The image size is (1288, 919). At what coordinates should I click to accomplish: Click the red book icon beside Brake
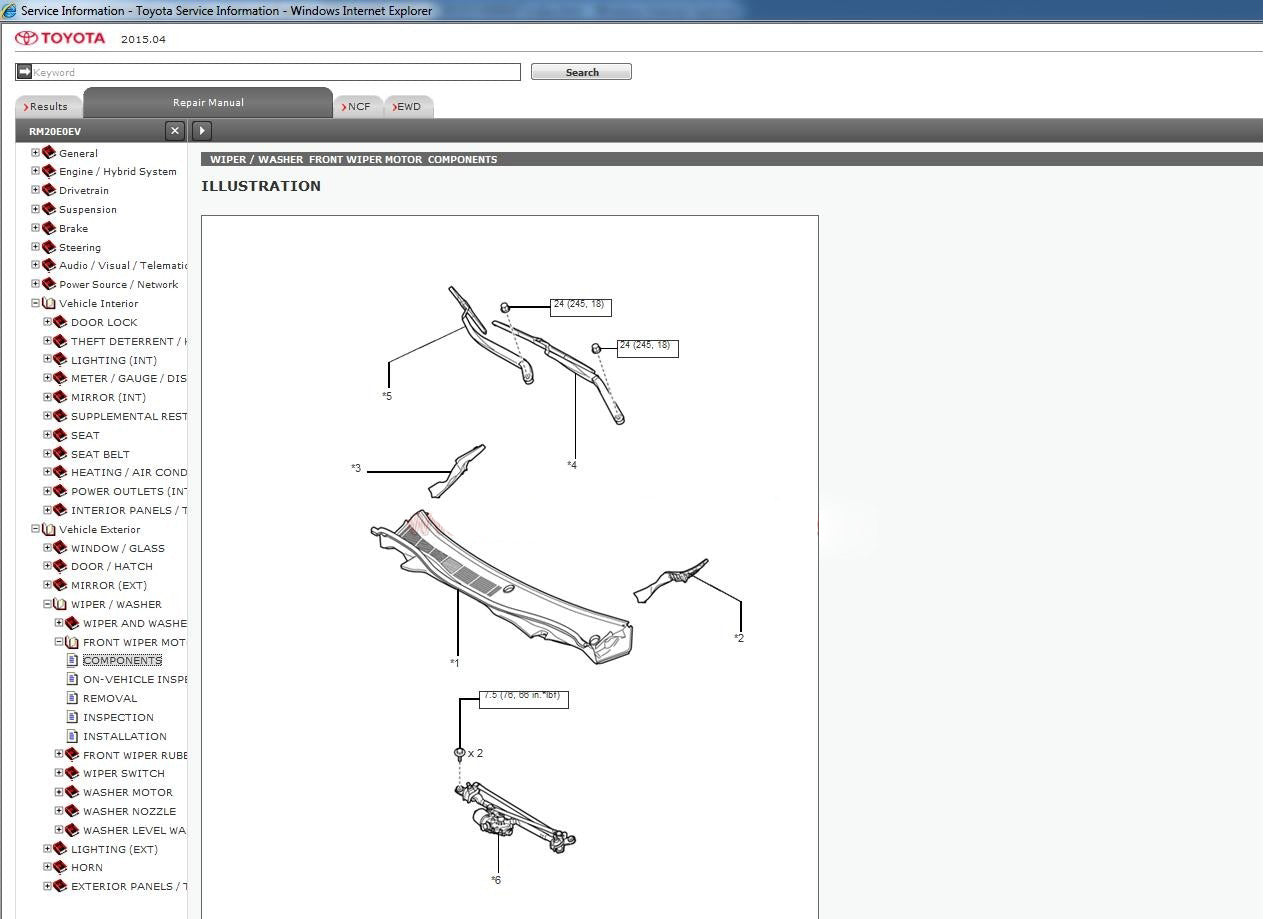[x=48, y=228]
